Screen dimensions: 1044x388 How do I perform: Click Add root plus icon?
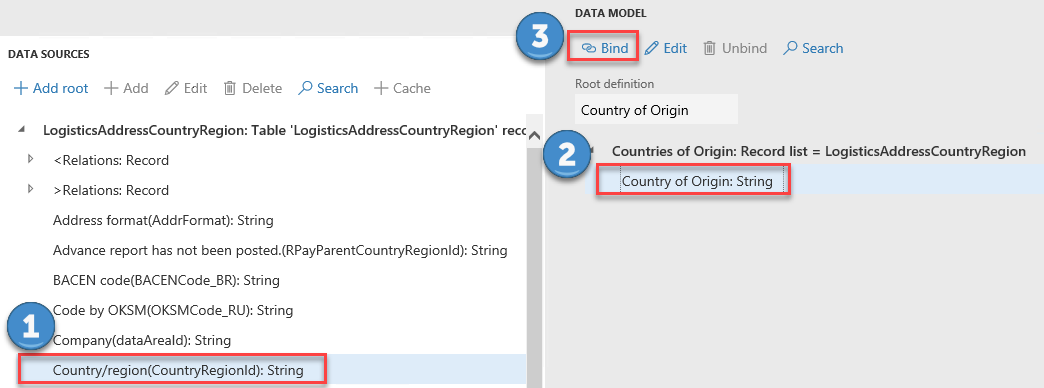pos(21,88)
